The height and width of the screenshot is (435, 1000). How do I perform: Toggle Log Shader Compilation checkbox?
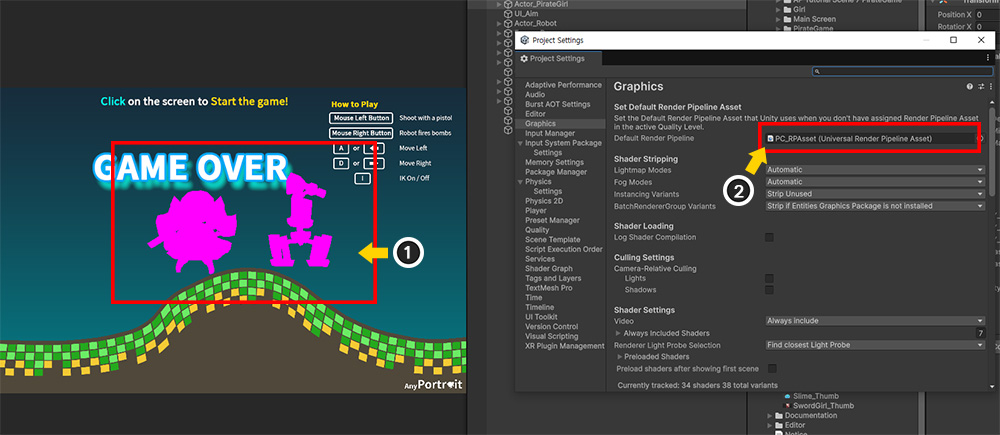click(x=769, y=237)
